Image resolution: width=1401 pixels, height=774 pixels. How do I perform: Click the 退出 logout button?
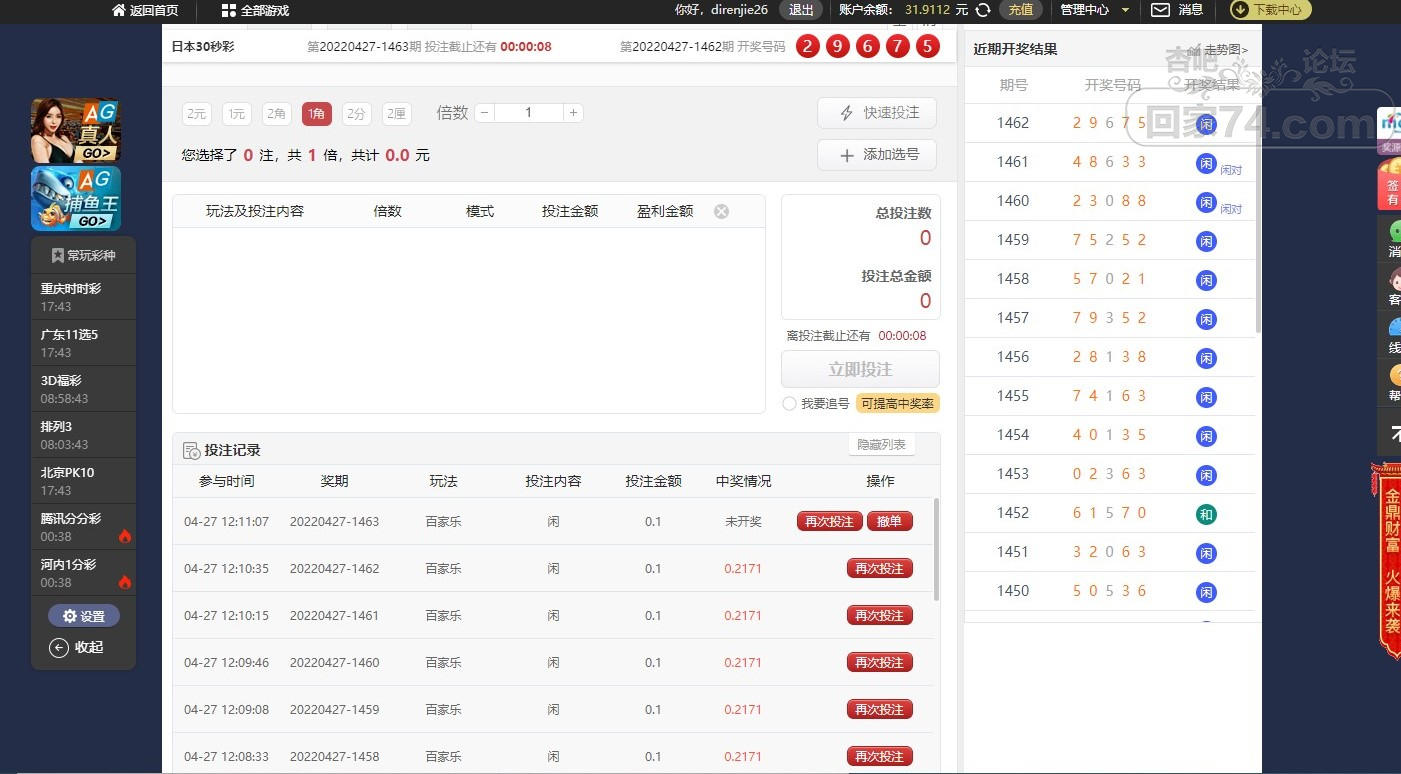(x=801, y=10)
